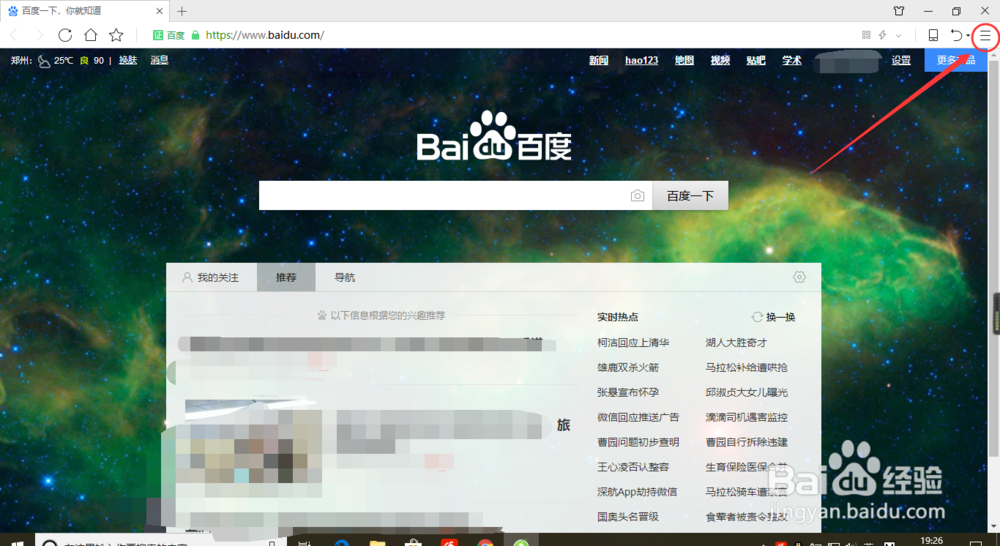Switch to the 导航 tab
The width and height of the screenshot is (1000, 546).
(344, 277)
